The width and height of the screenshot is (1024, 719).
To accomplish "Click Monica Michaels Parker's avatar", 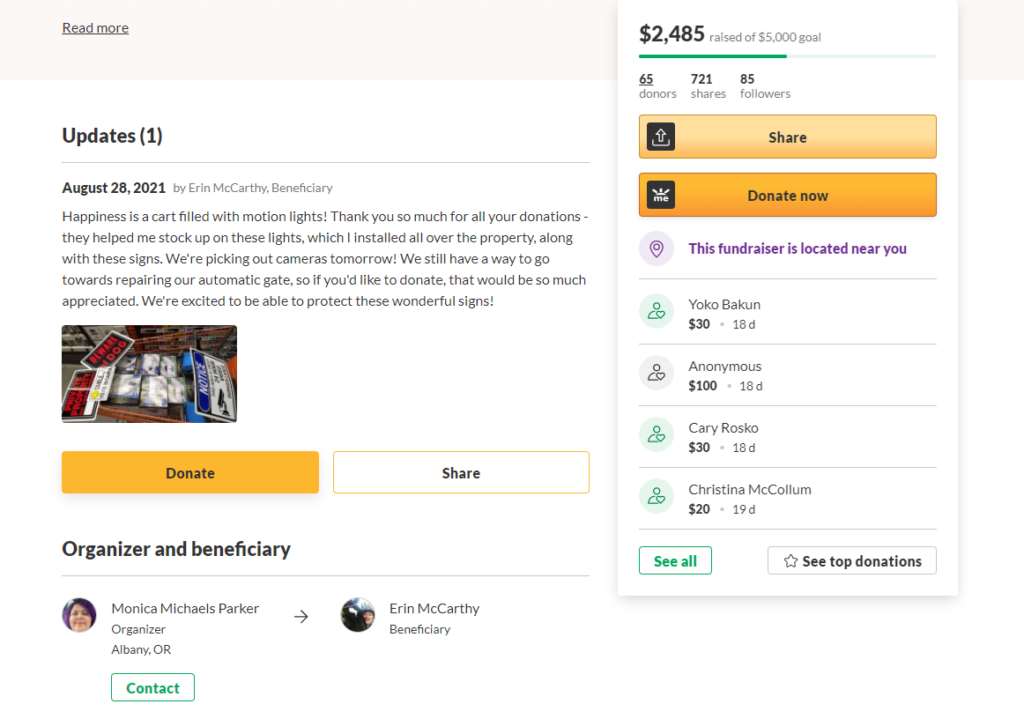I will tap(79, 615).
